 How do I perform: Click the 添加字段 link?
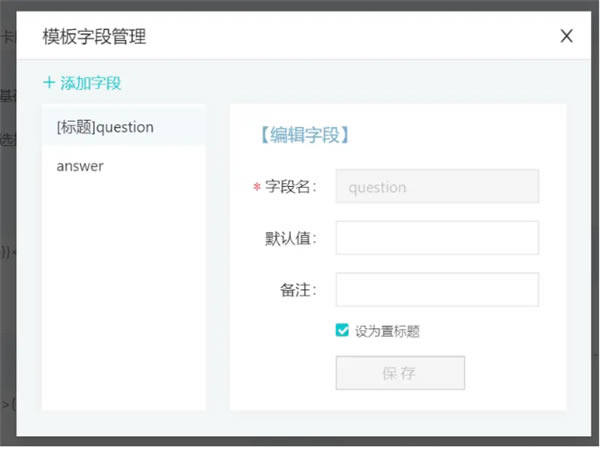(x=82, y=83)
